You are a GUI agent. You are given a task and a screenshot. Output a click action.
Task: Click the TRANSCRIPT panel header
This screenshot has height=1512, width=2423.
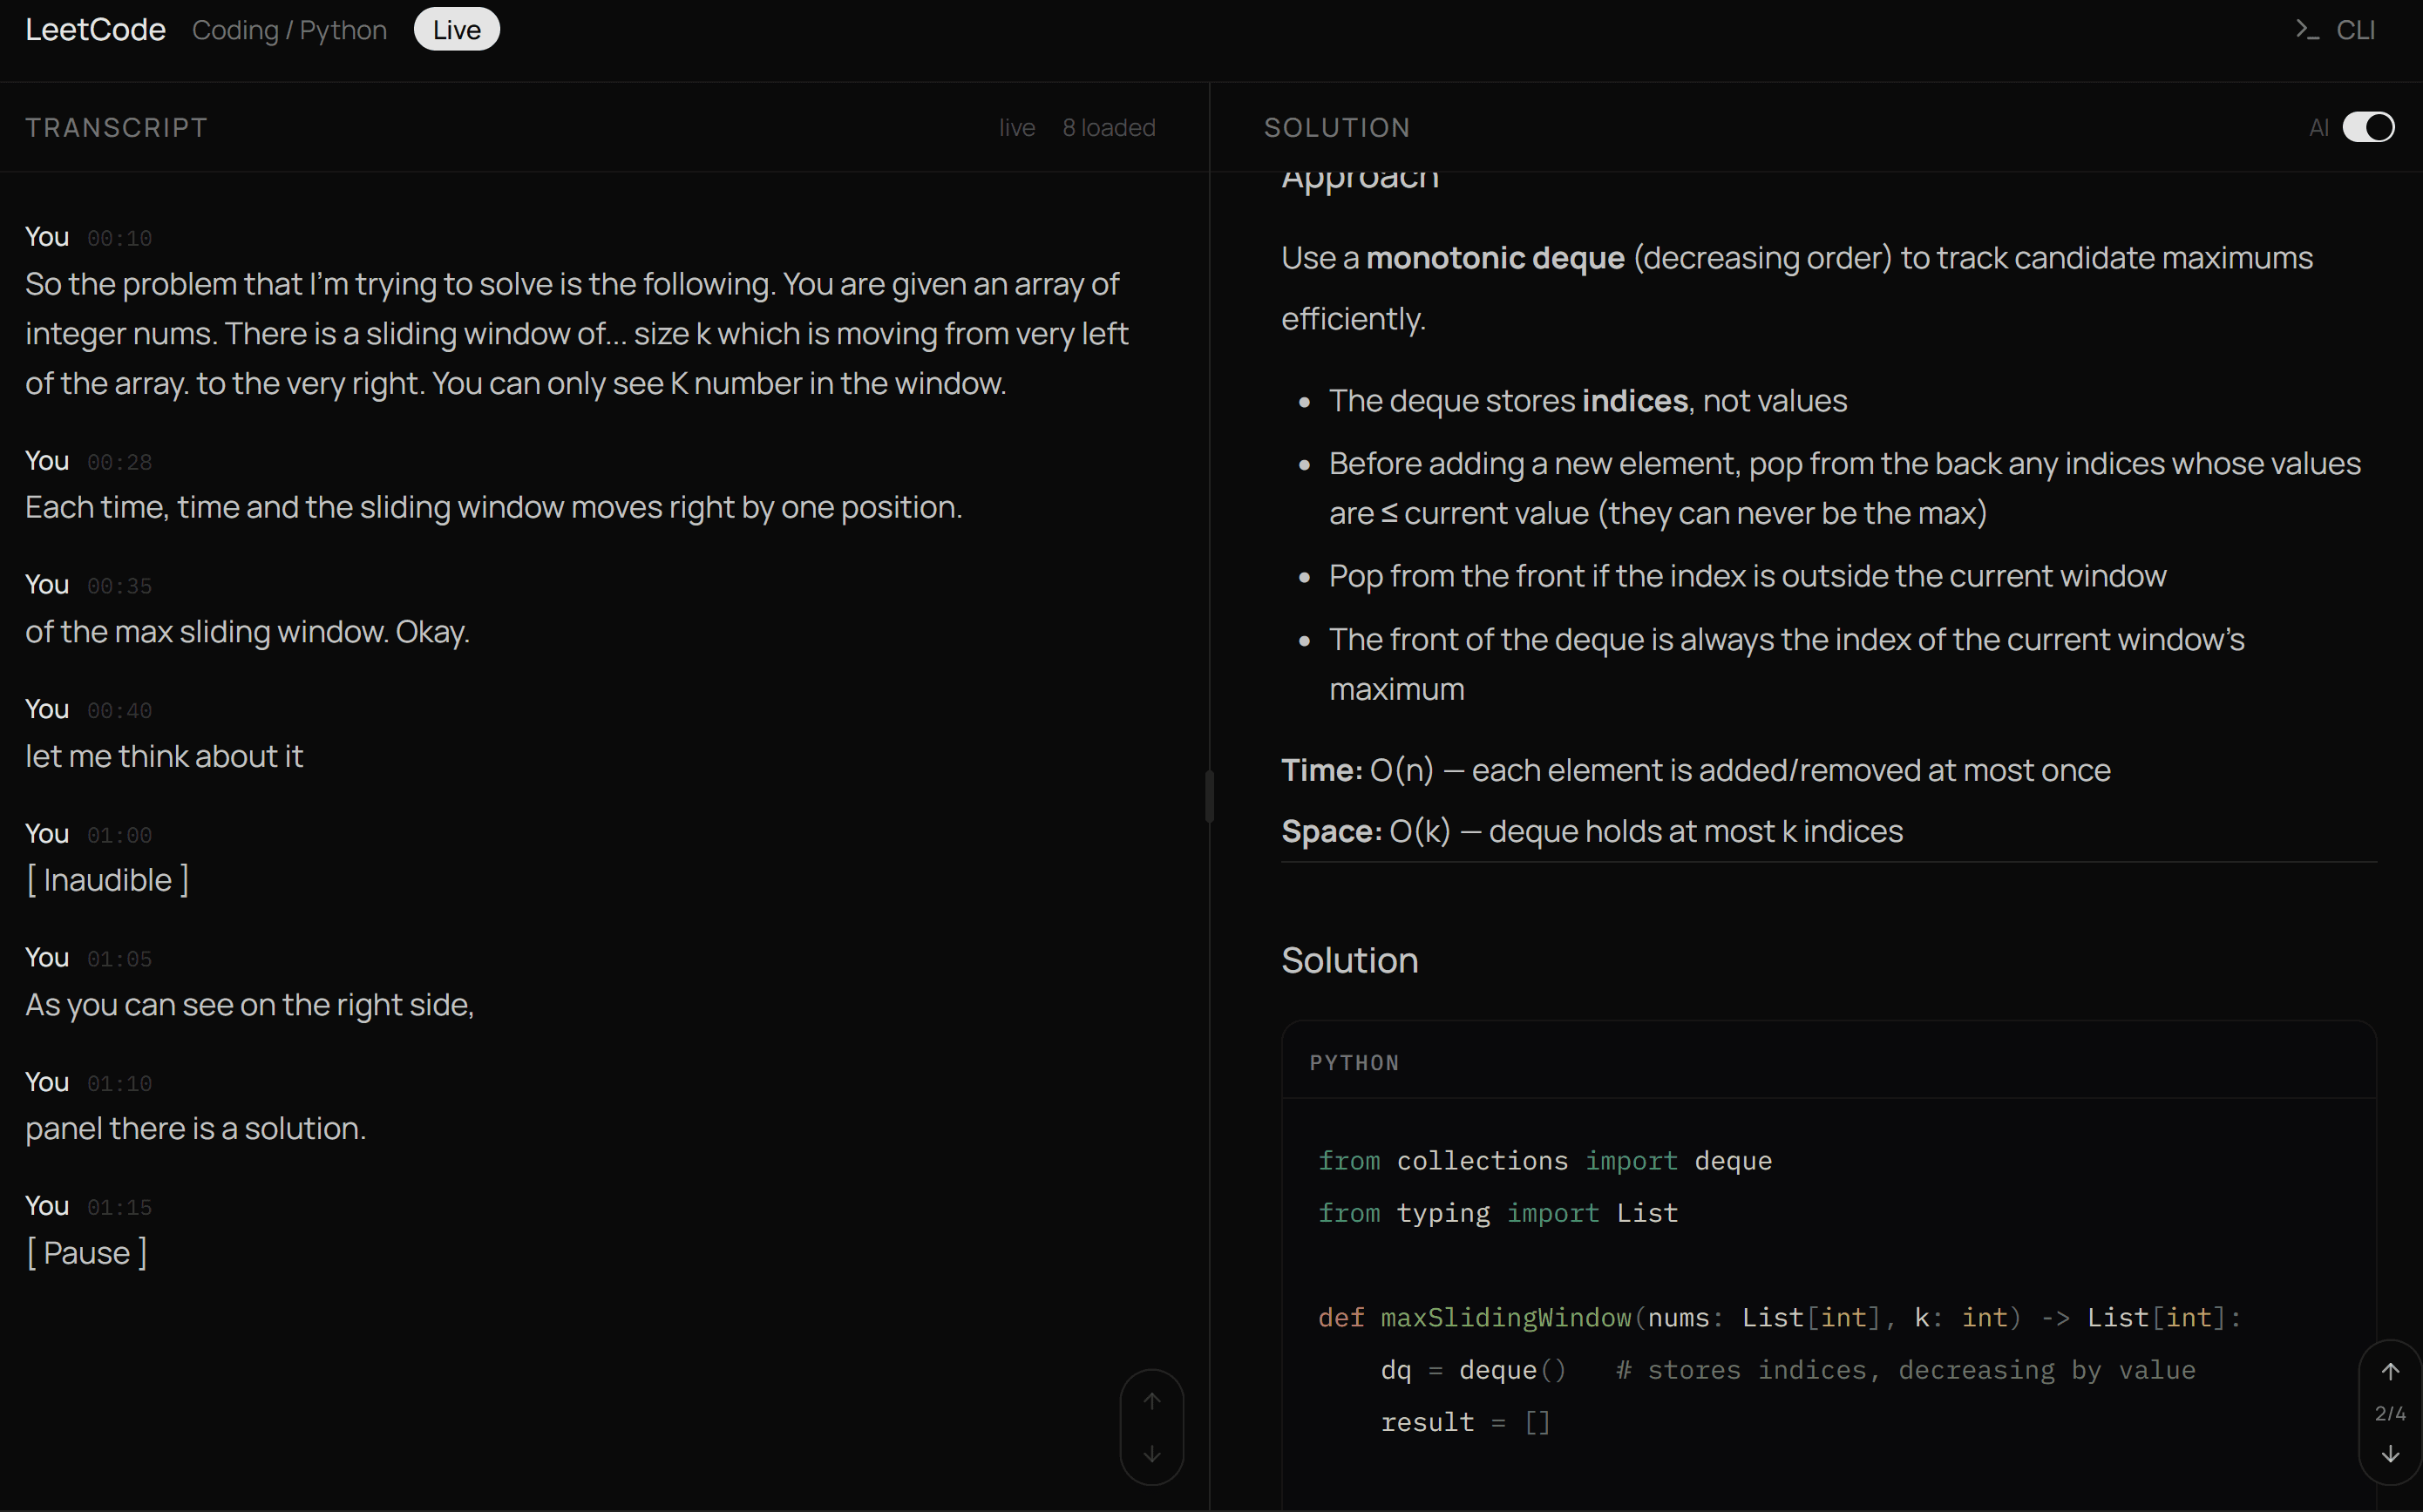tap(116, 128)
